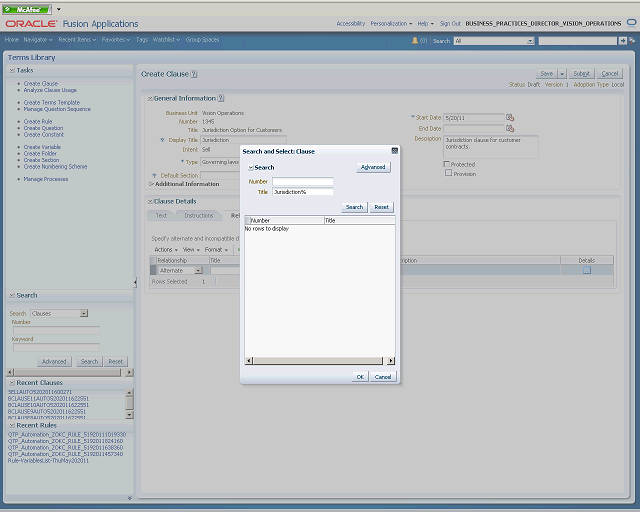The height and width of the screenshot is (512, 640).
Task: Click the Save button
Action: [x=547, y=73]
